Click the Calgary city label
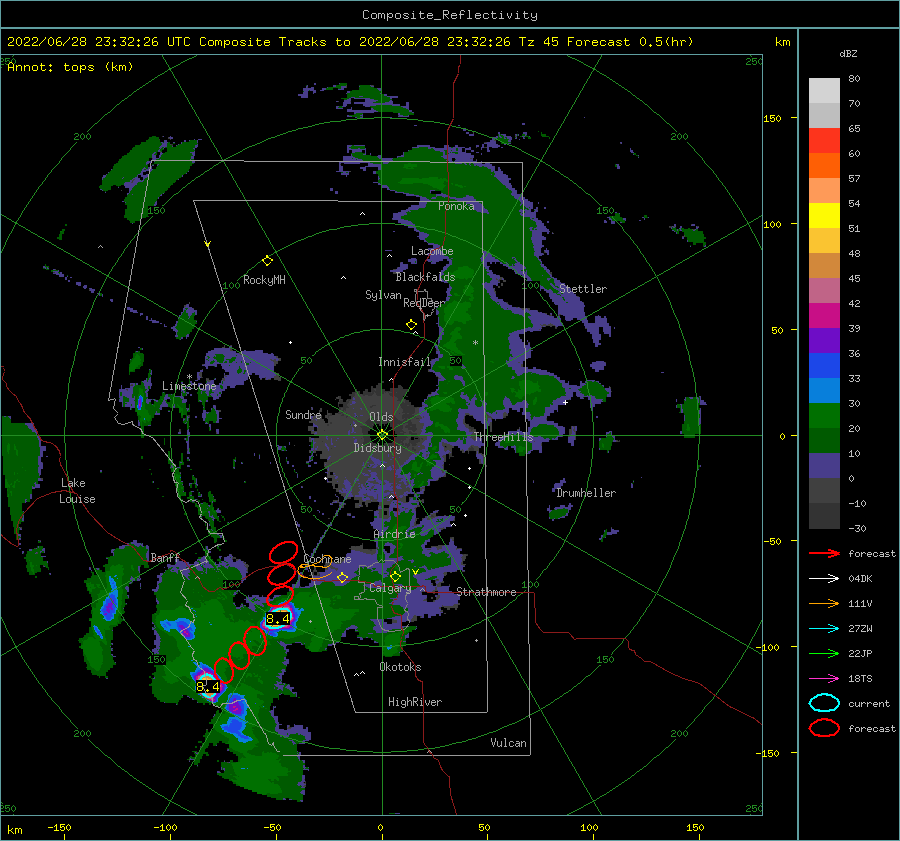This screenshot has height=841, width=900. tap(390, 588)
